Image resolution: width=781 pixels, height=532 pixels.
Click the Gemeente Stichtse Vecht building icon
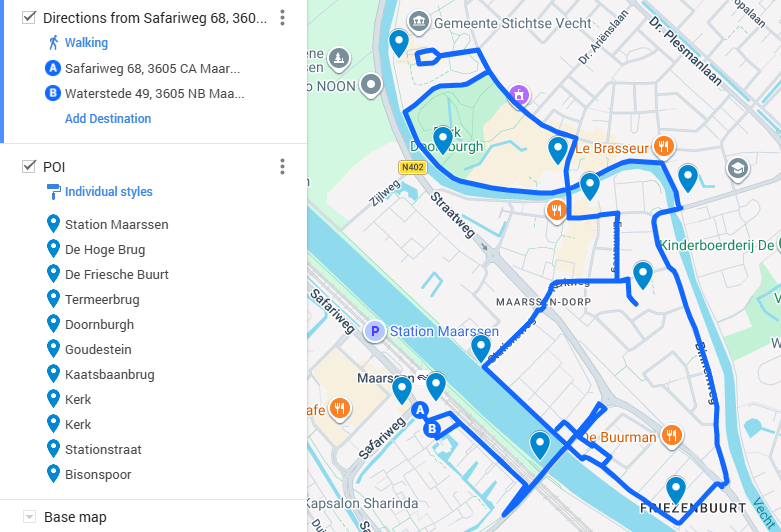coord(419,22)
